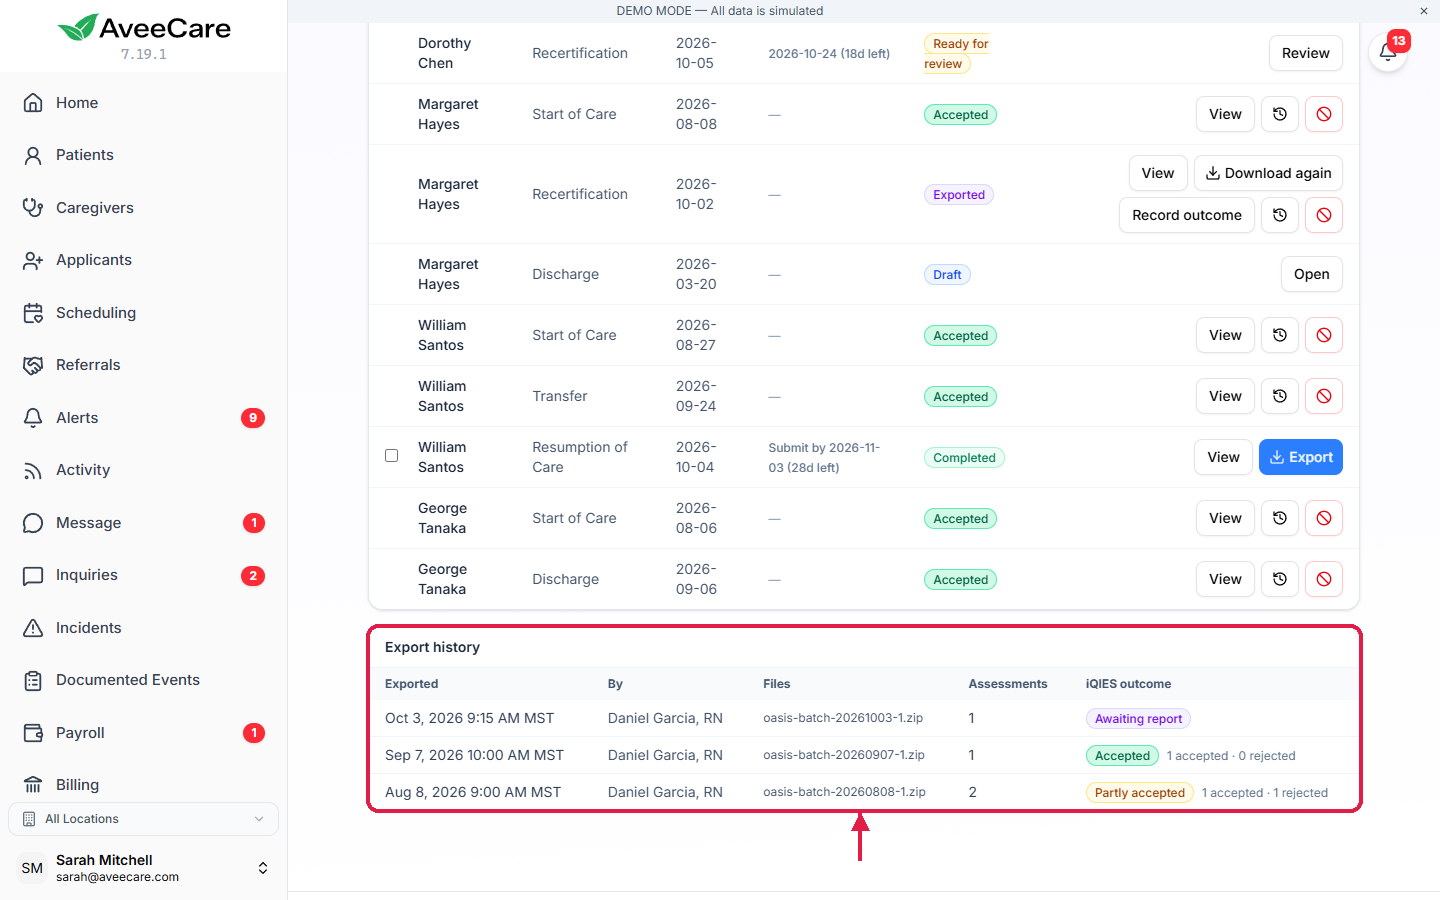Click Download again button
The height and width of the screenshot is (900, 1440).
pos(1268,173)
